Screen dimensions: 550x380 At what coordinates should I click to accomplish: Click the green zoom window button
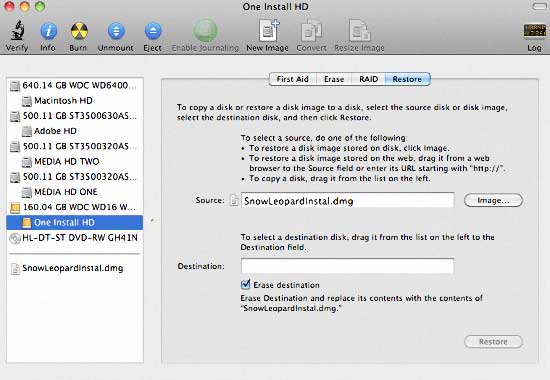coord(40,6)
